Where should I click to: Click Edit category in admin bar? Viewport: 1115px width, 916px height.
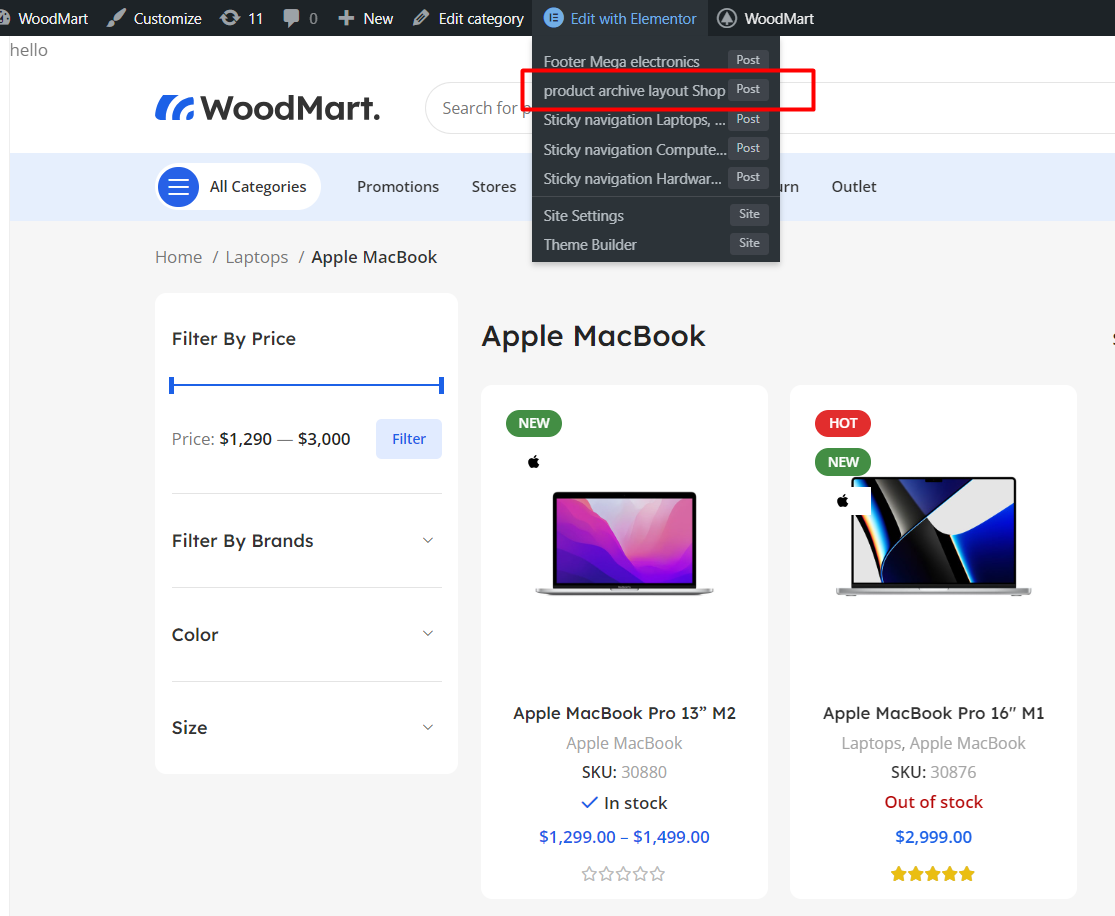coord(469,18)
